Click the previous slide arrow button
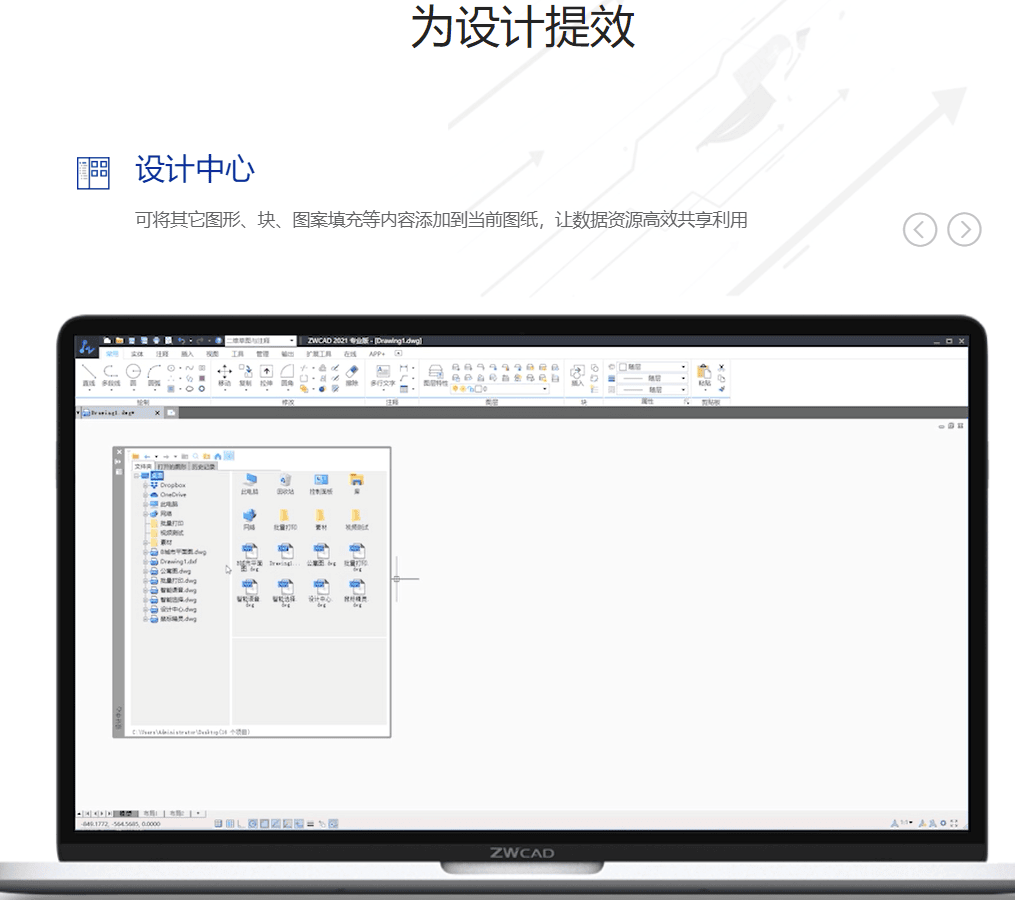This screenshot has width=1015, height=900. coord(920,230)
